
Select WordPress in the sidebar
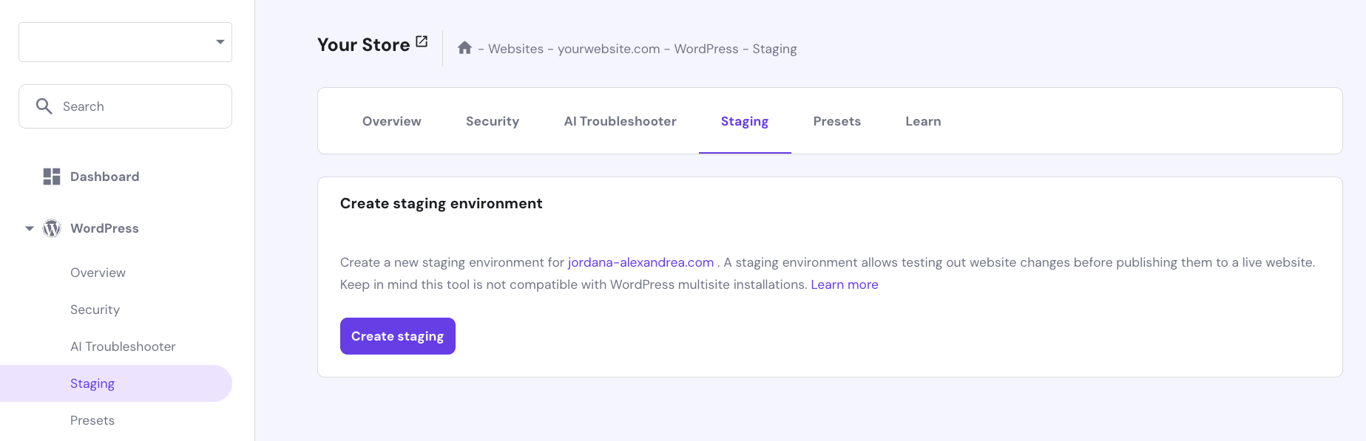104,228
